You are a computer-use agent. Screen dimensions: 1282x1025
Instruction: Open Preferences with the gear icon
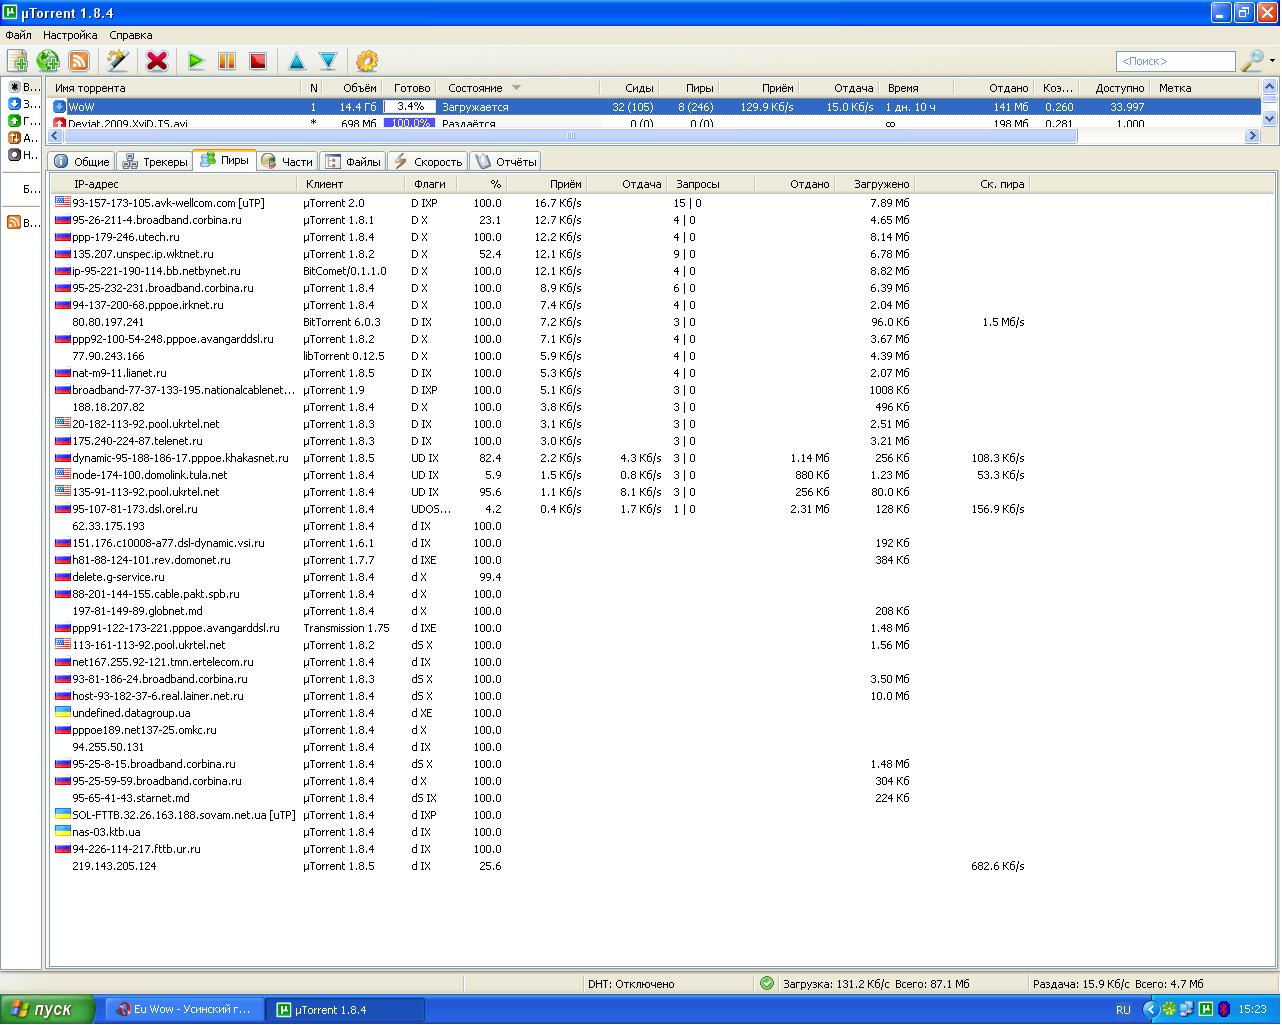(367, 62)
